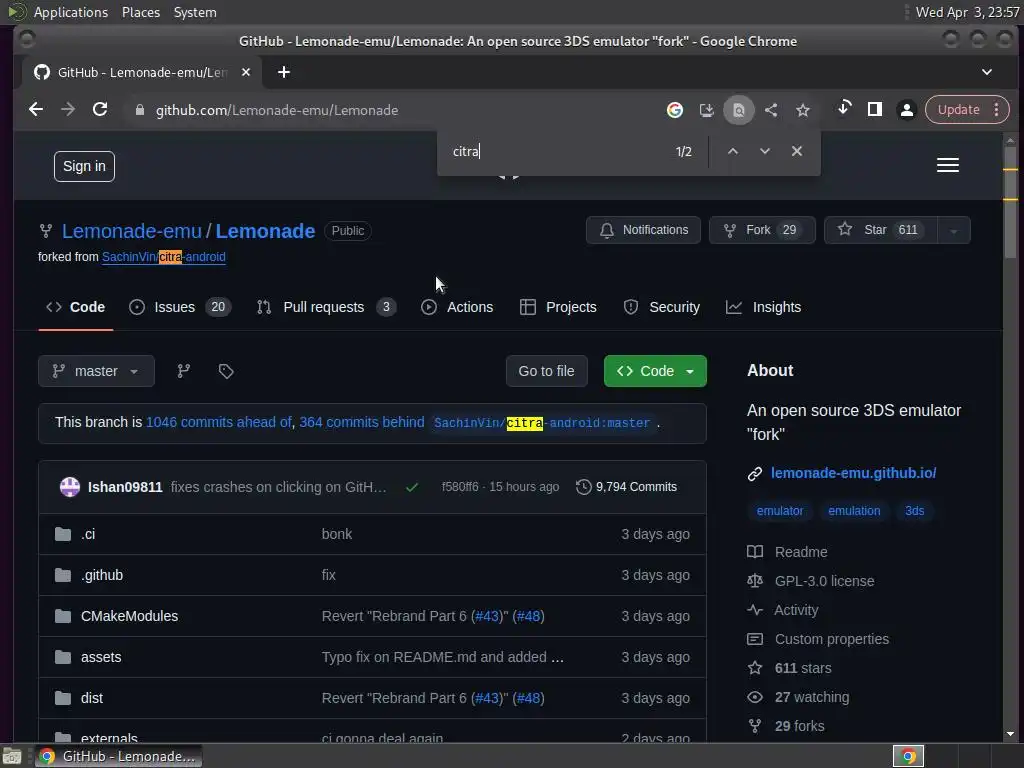Jump to next find result
Screen dimensions: 1024x768
765,152
